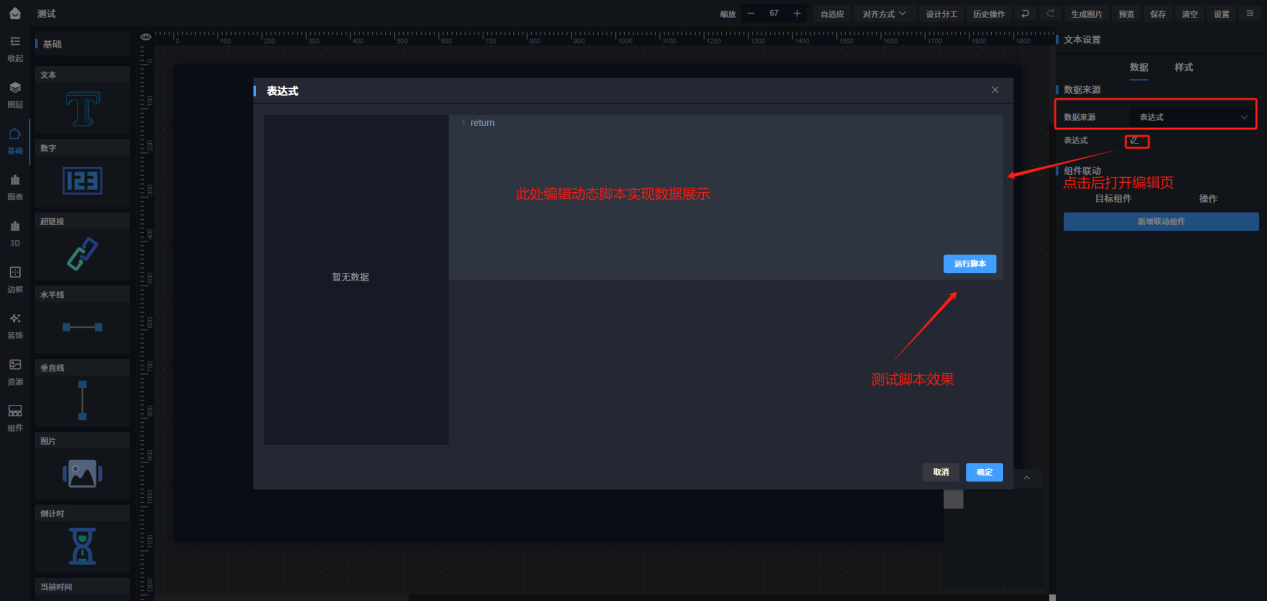
Task: Increase zoom with the plus button
Action: point(797,14)
